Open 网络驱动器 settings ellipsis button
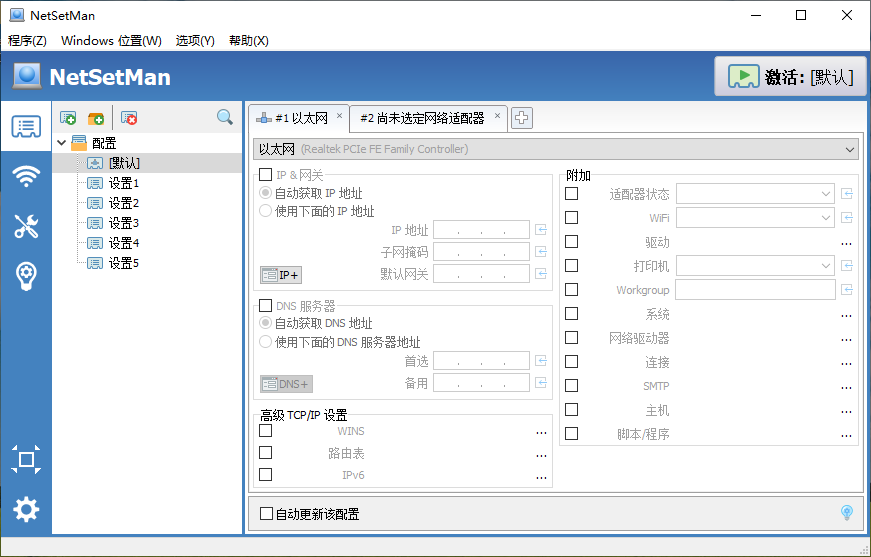Image resolution: width=871 pixels, height=557 pixels. pyautogui.click(x=846, y=339)
